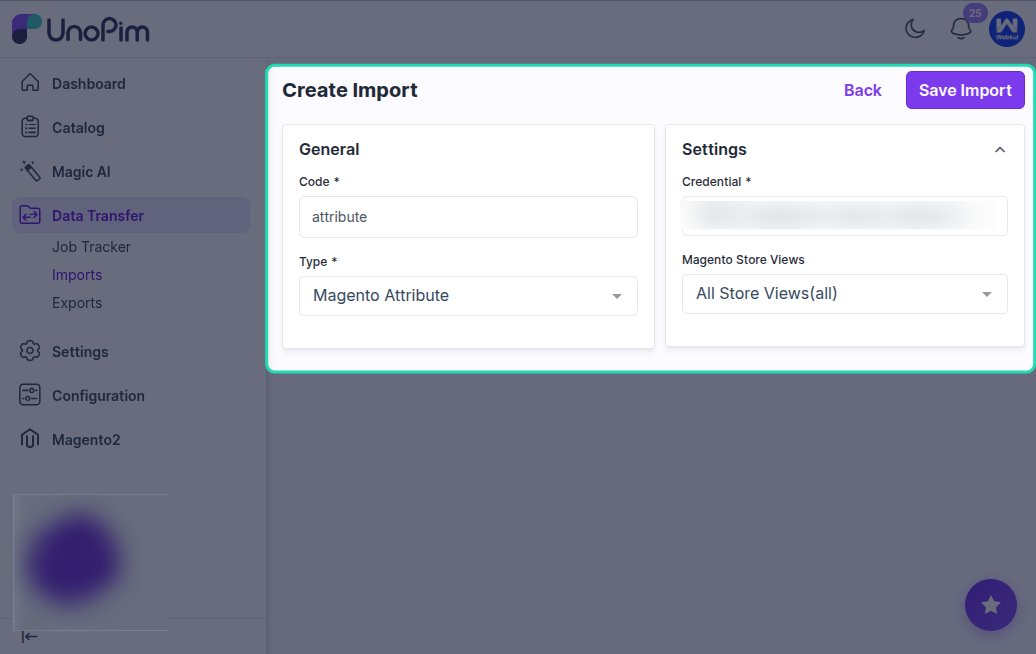Image resolution: width=1036 pixels, height=654 pixels.
Task: Click the floating star button
Action: [x=990, y=605]
